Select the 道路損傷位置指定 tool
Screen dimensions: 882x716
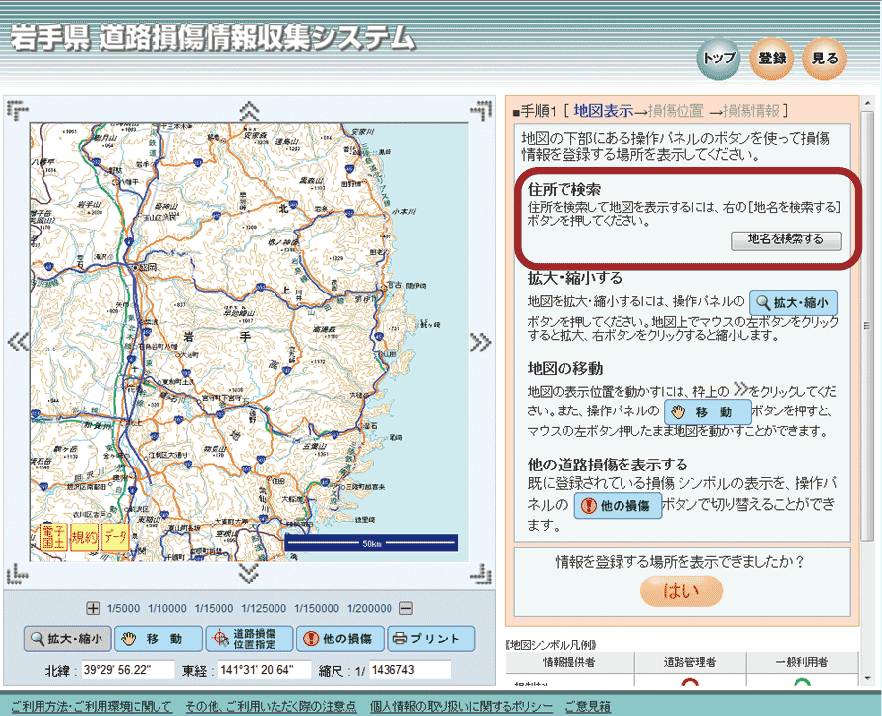pyautogui.click(x=249, y=639)
